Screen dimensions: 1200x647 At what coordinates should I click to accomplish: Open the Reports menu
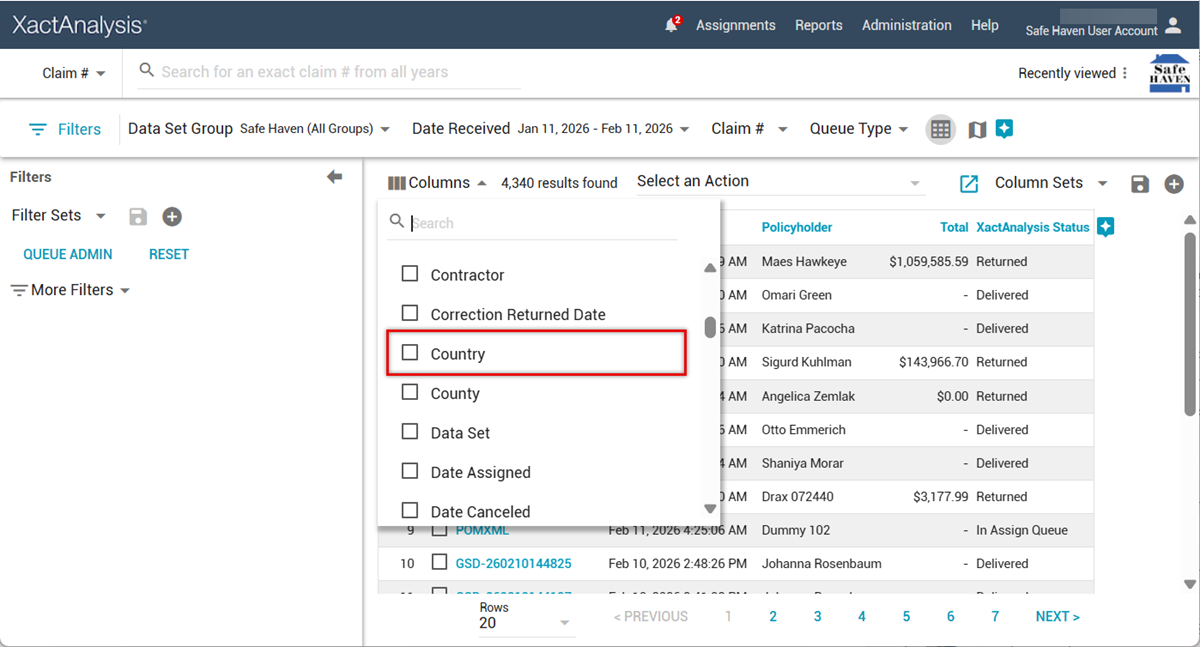(818, 25)
